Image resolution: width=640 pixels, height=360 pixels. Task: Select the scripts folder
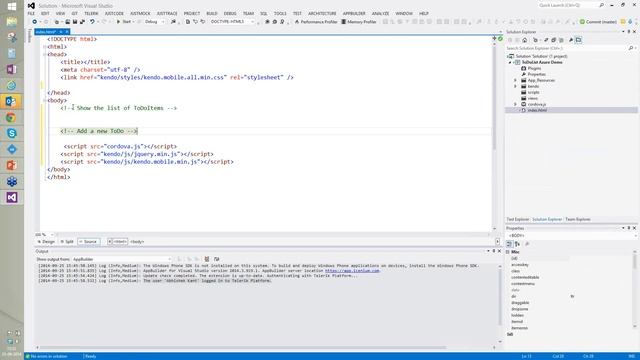click(533, 93)
